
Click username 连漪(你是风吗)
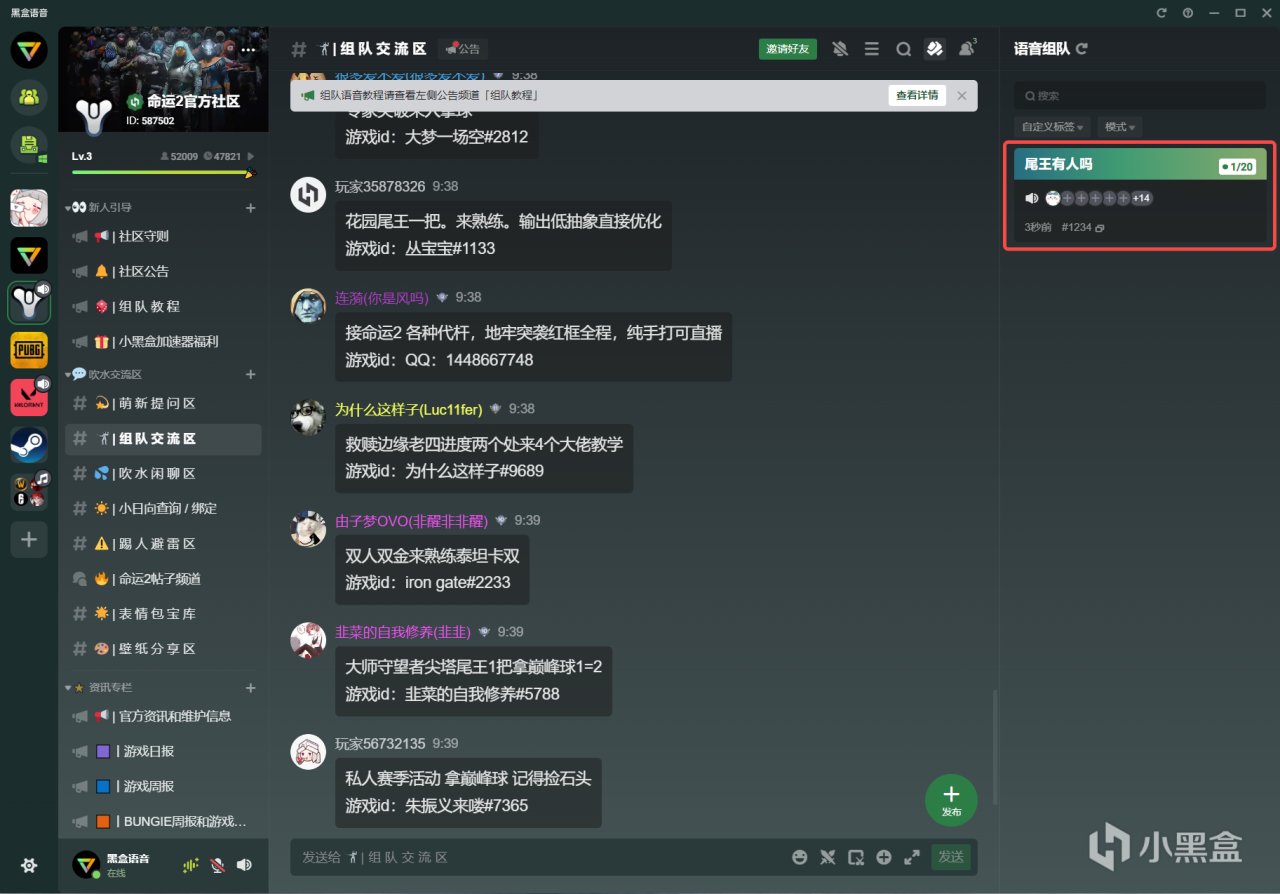(x=381, y=297)
